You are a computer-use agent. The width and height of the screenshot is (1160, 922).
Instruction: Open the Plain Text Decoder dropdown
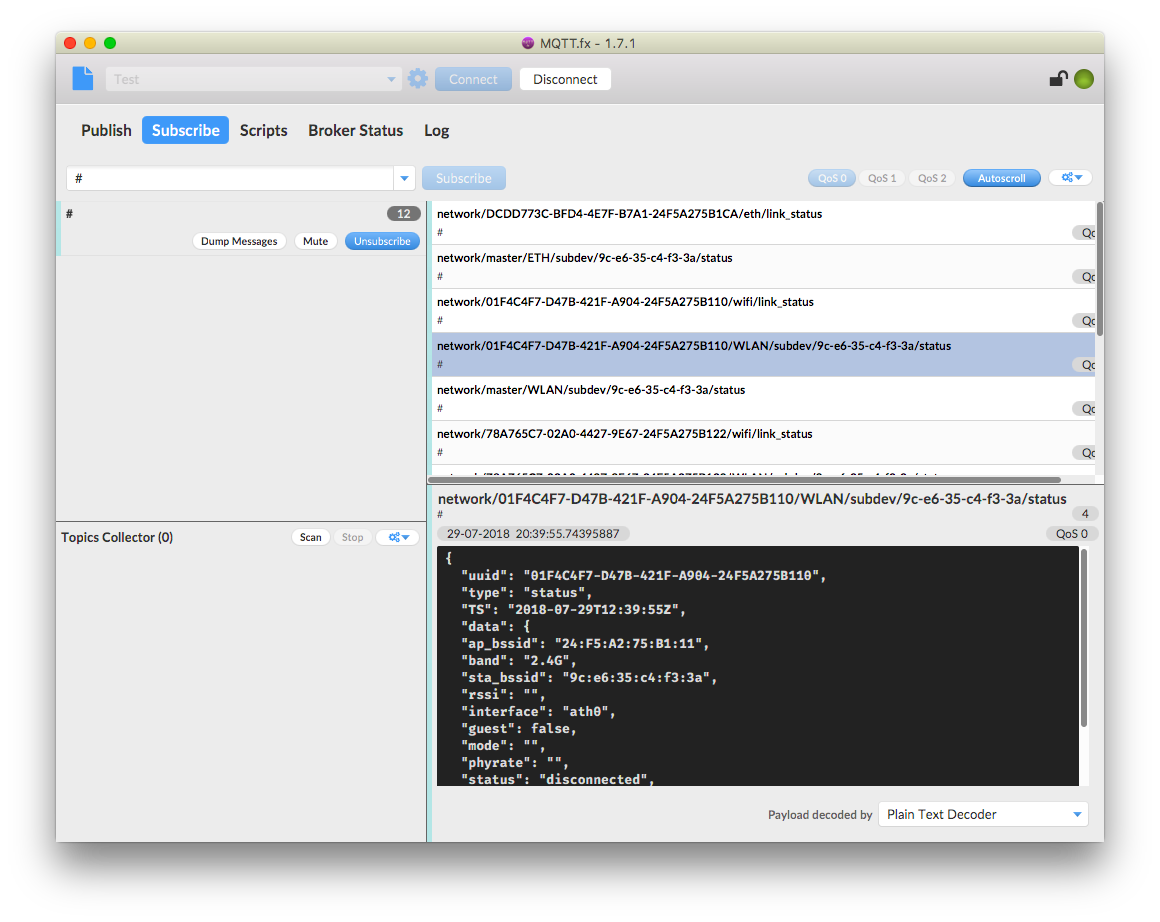point(983,814)
